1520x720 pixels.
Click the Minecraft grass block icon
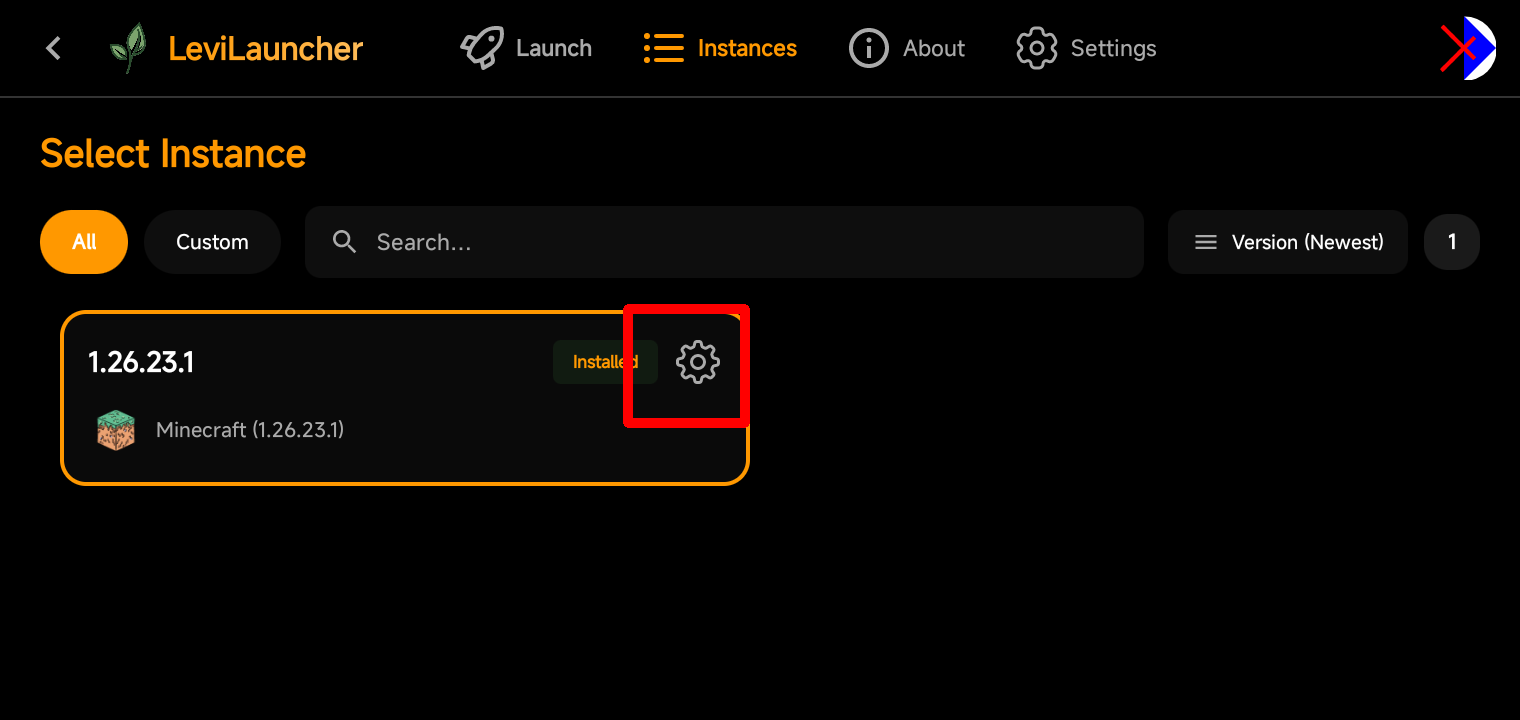(116, 430)
